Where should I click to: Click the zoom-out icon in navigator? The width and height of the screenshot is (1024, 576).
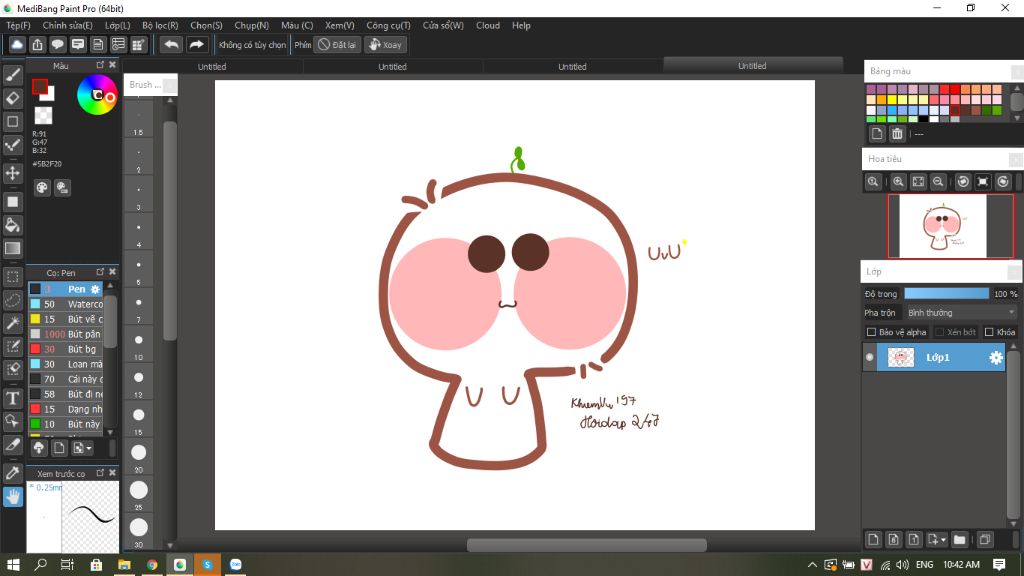938,182
